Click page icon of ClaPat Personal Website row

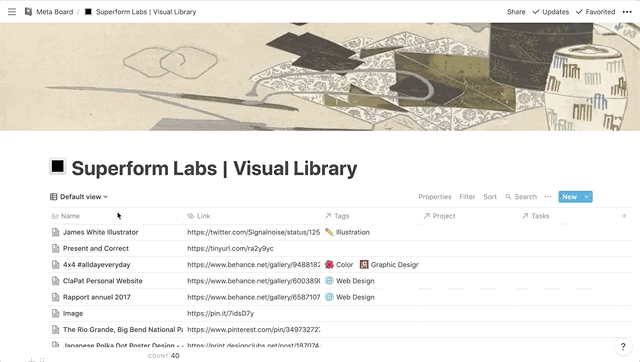tap(56, 281)
